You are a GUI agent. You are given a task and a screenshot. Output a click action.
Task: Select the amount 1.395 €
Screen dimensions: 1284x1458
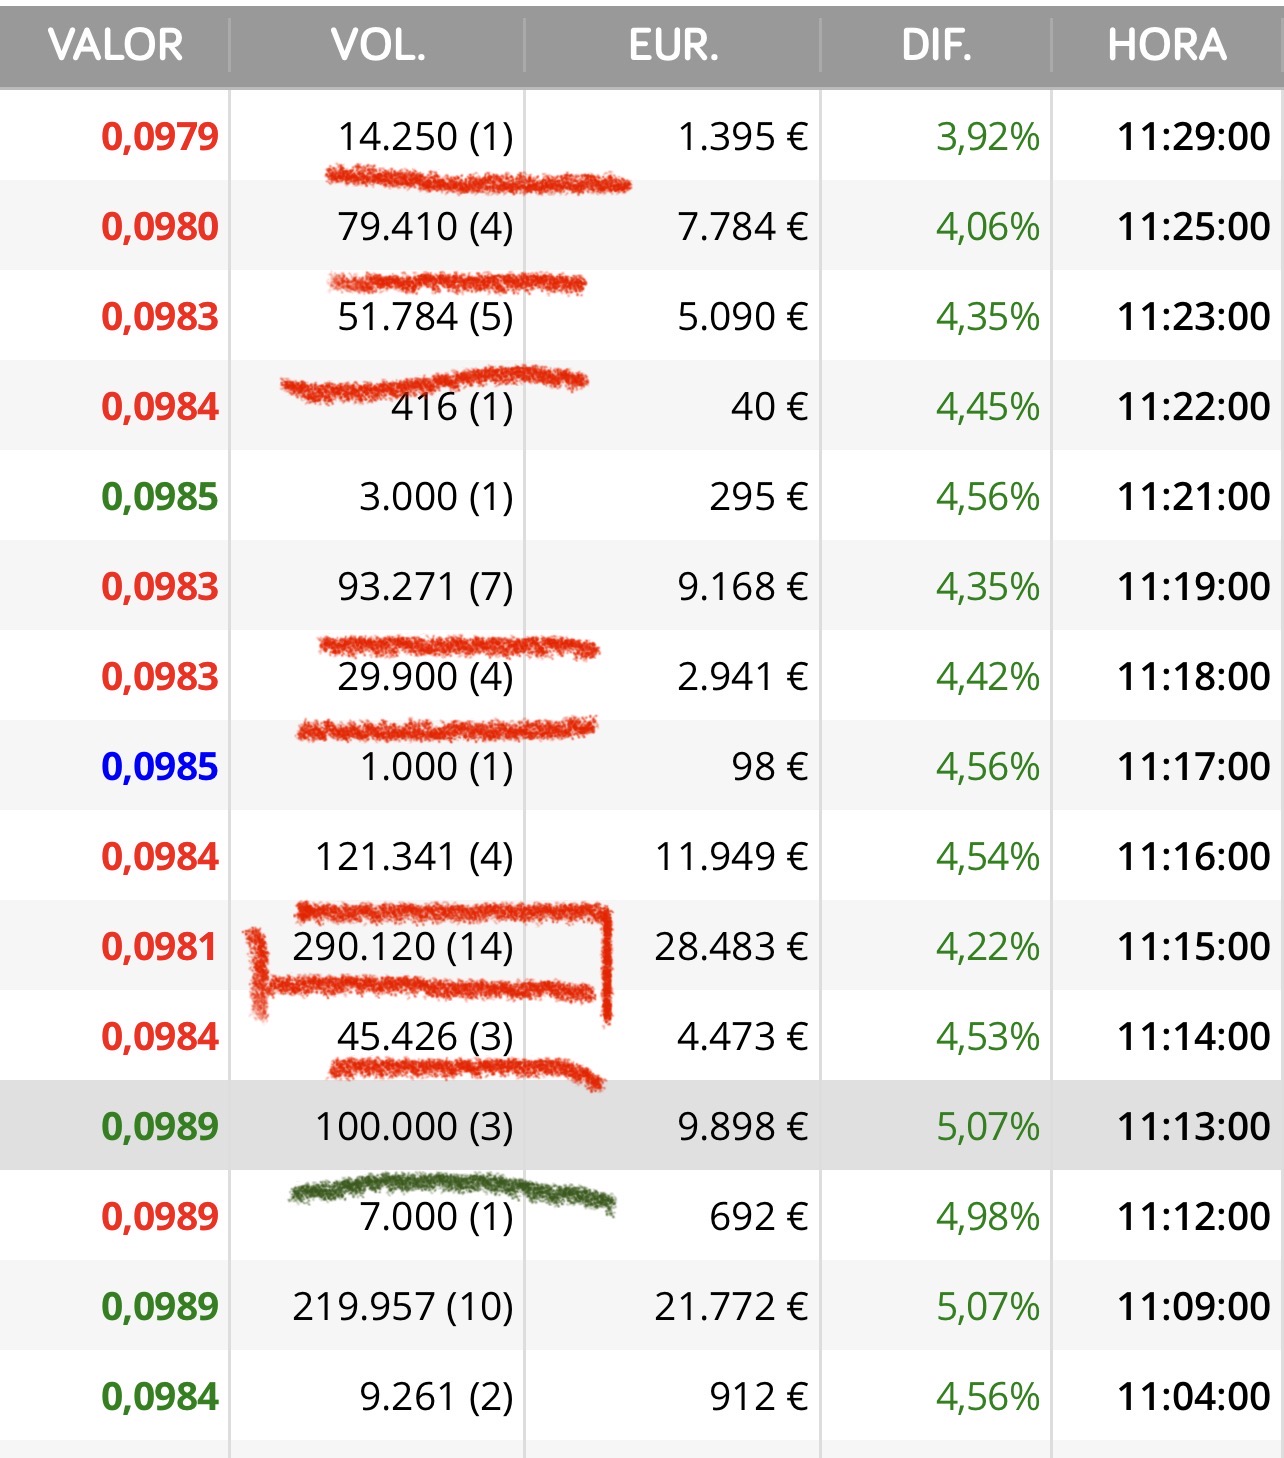tap(743, 136)
